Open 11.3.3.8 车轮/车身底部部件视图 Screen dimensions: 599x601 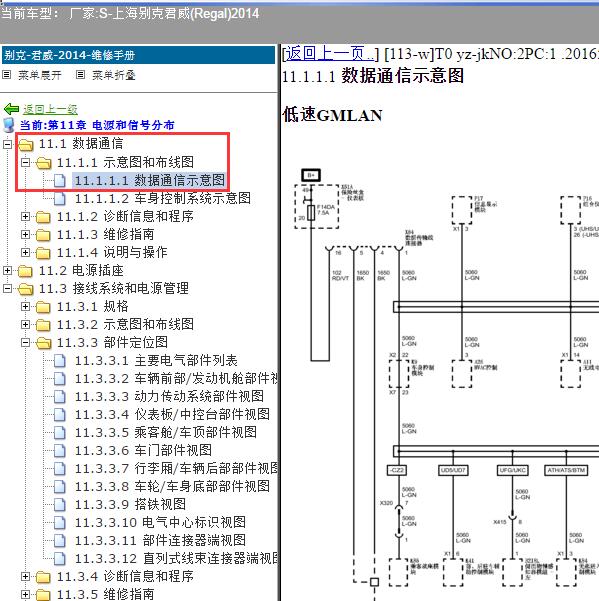[x=172, y=487]
